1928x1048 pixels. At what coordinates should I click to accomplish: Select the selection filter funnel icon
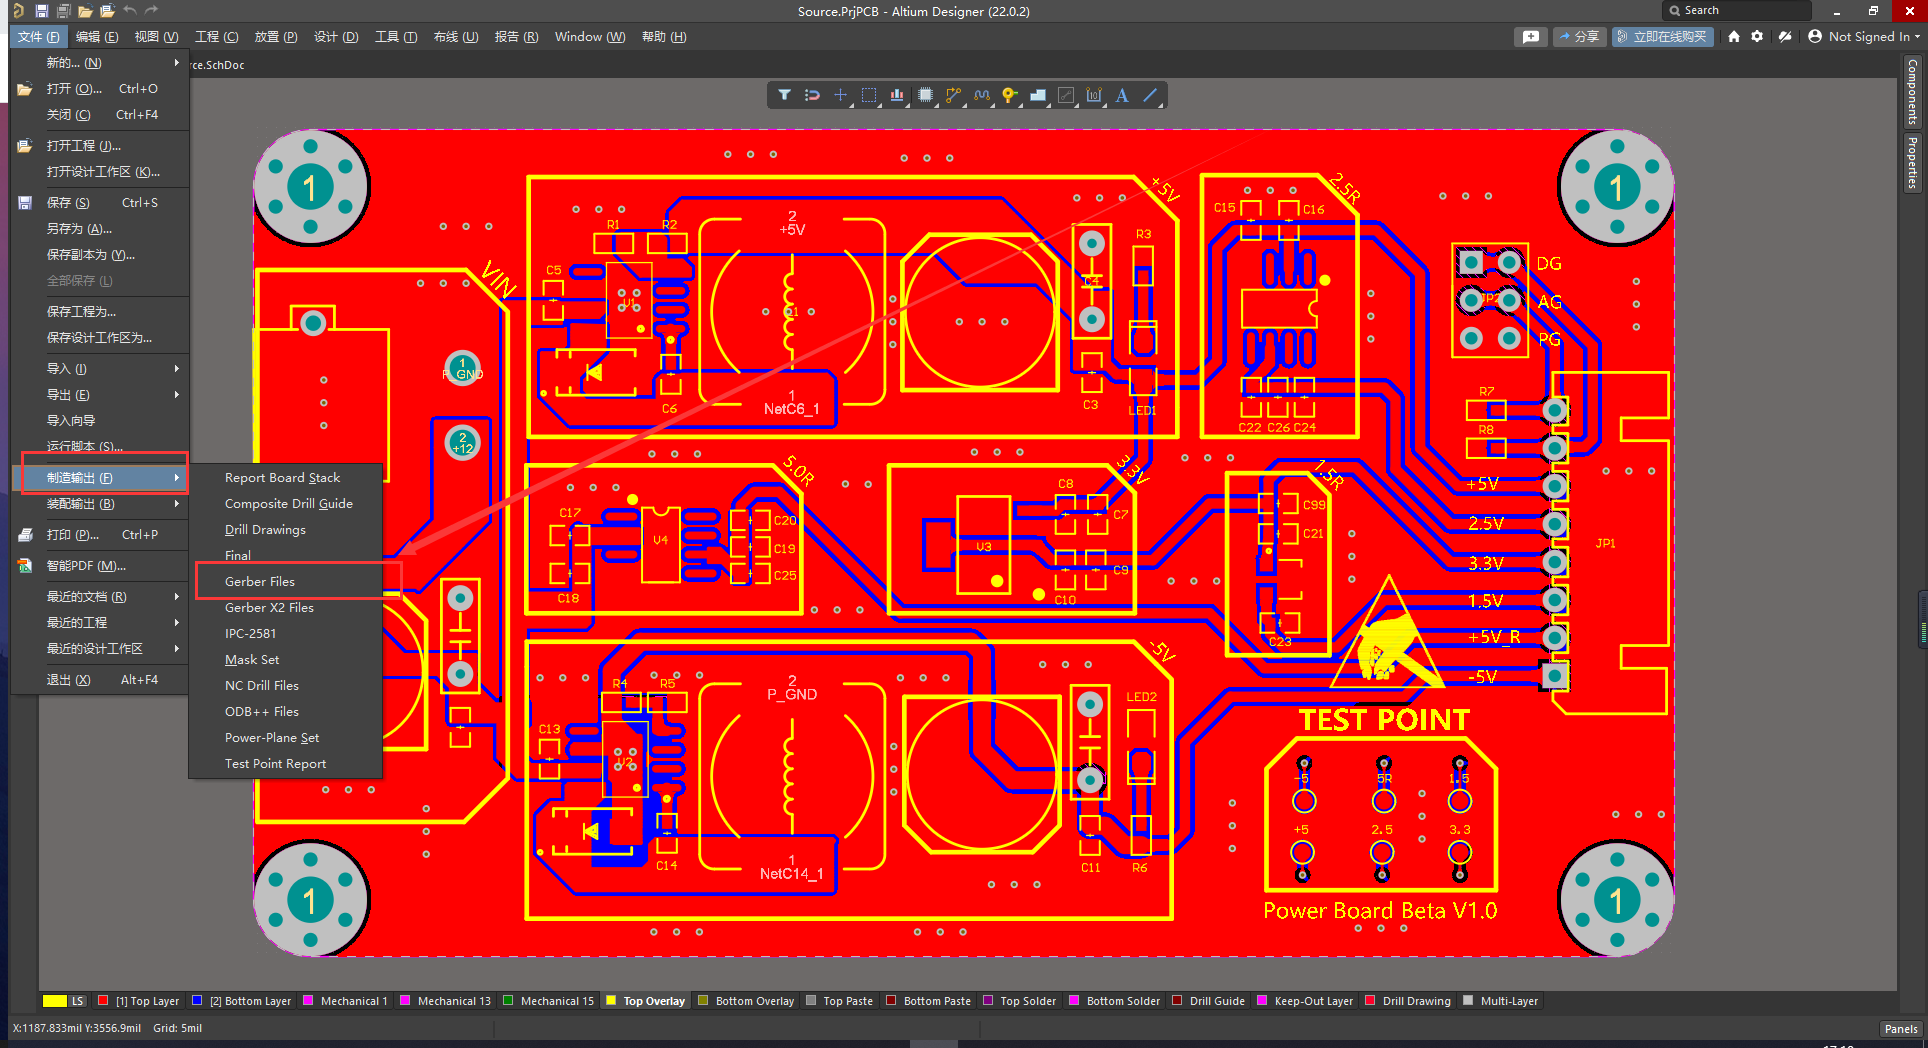786,95
